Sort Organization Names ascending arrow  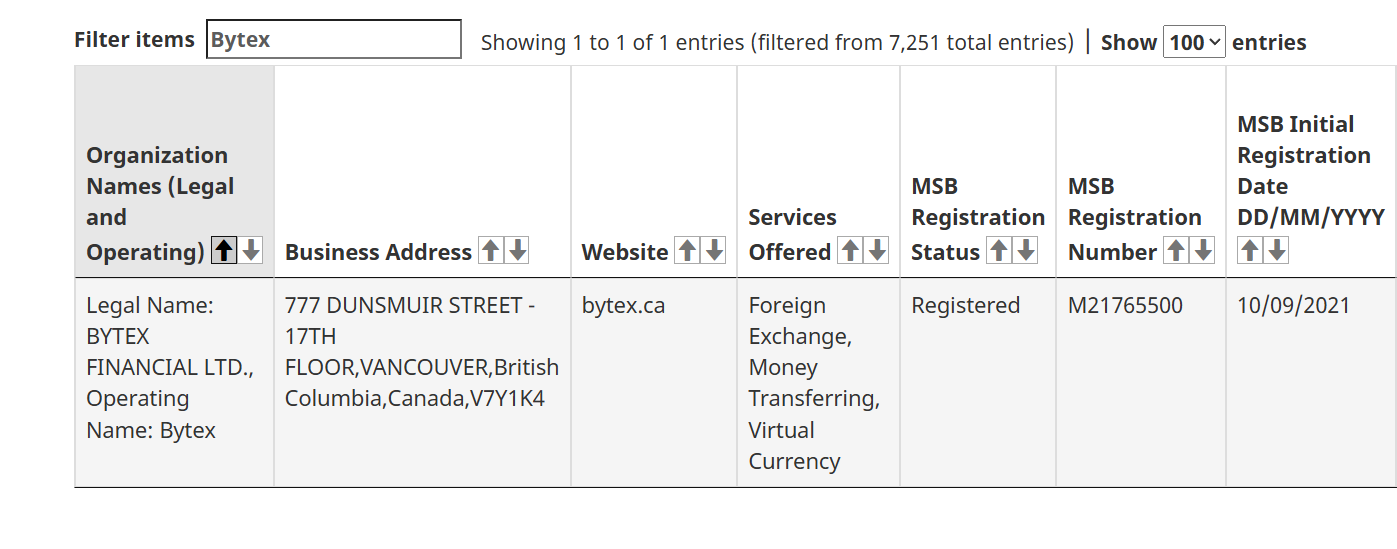[225, 251]
